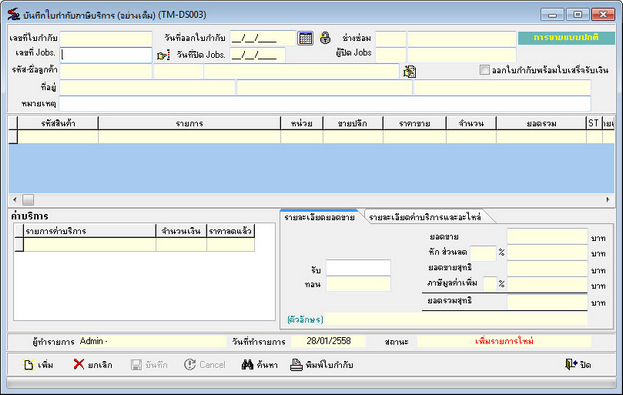The height and width of the screenshot is (395, 623).
Task: Click the หมายเหตุ remarks field
Action: click(x=325, y=104)
